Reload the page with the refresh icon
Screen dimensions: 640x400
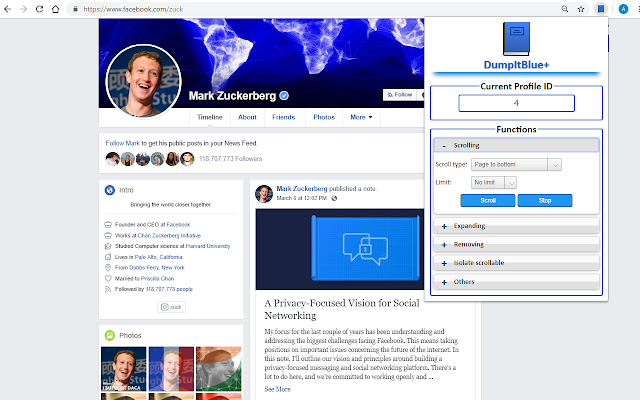point(51,8)
